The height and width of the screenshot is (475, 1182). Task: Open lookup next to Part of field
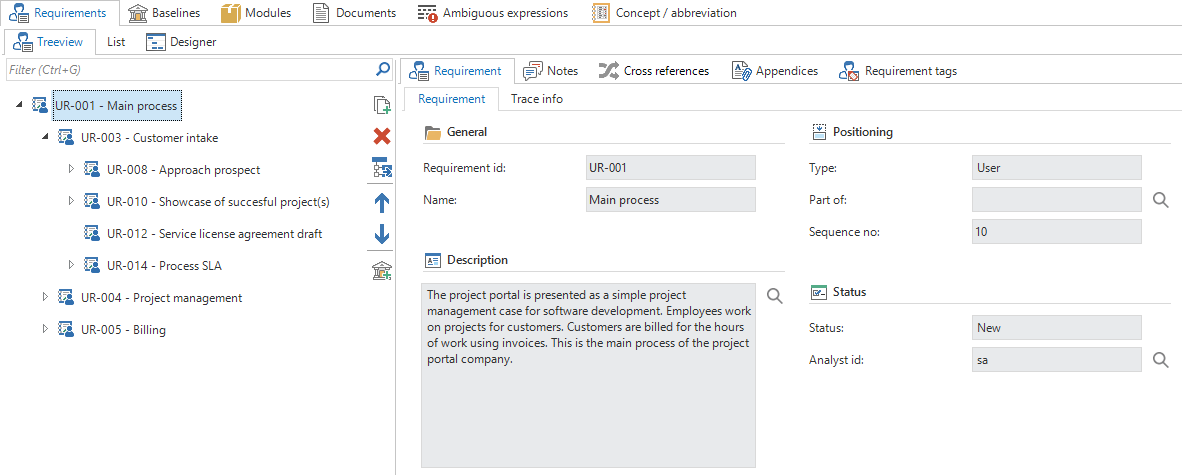coord(1160,200)
